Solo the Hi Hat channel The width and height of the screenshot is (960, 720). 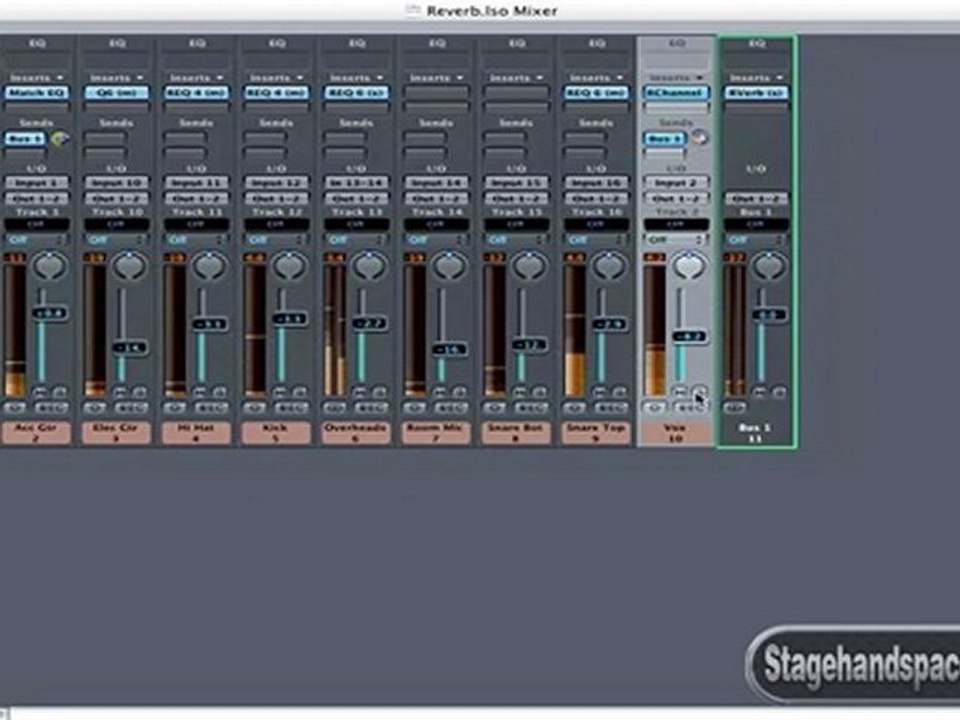coord(219,391)
